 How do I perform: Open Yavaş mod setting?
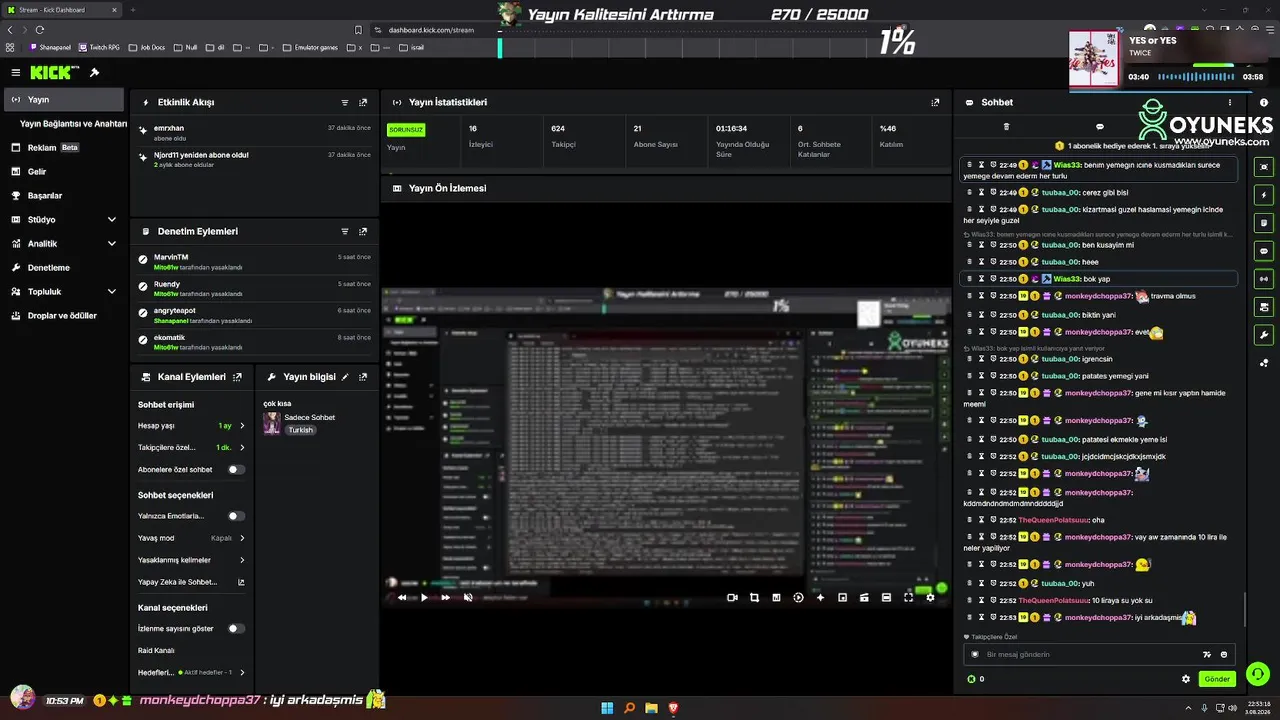pyautogui.click(x=191, y=538)
